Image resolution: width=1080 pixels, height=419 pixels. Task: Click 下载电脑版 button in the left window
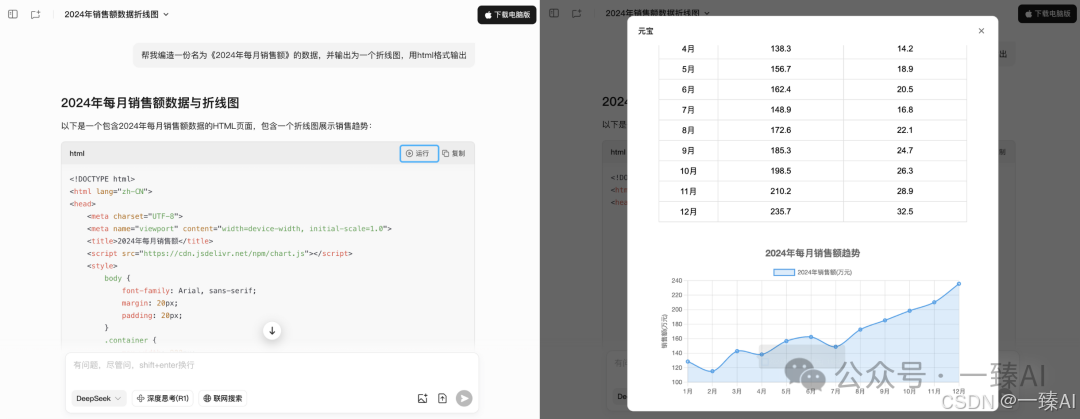click(x=506, y=14)
